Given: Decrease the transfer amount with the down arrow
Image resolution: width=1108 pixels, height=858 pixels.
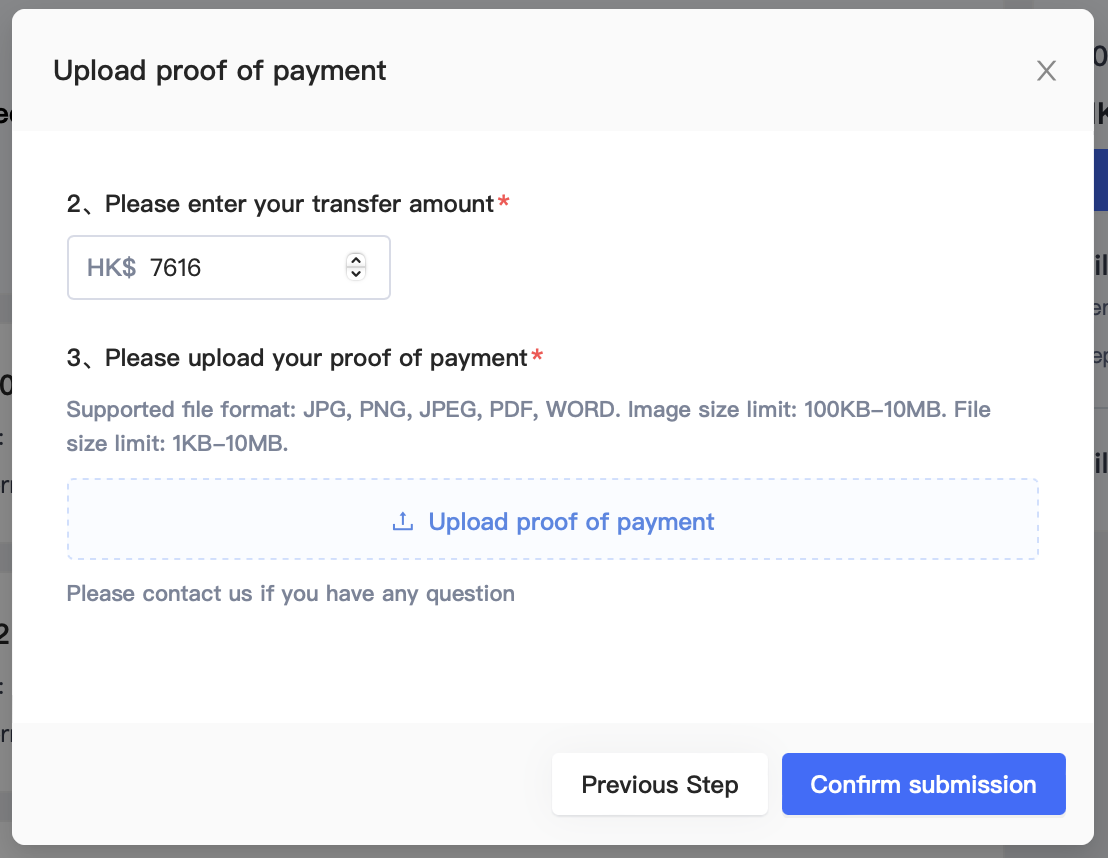Looking at the screenshot, I should [x=355, y=273].
